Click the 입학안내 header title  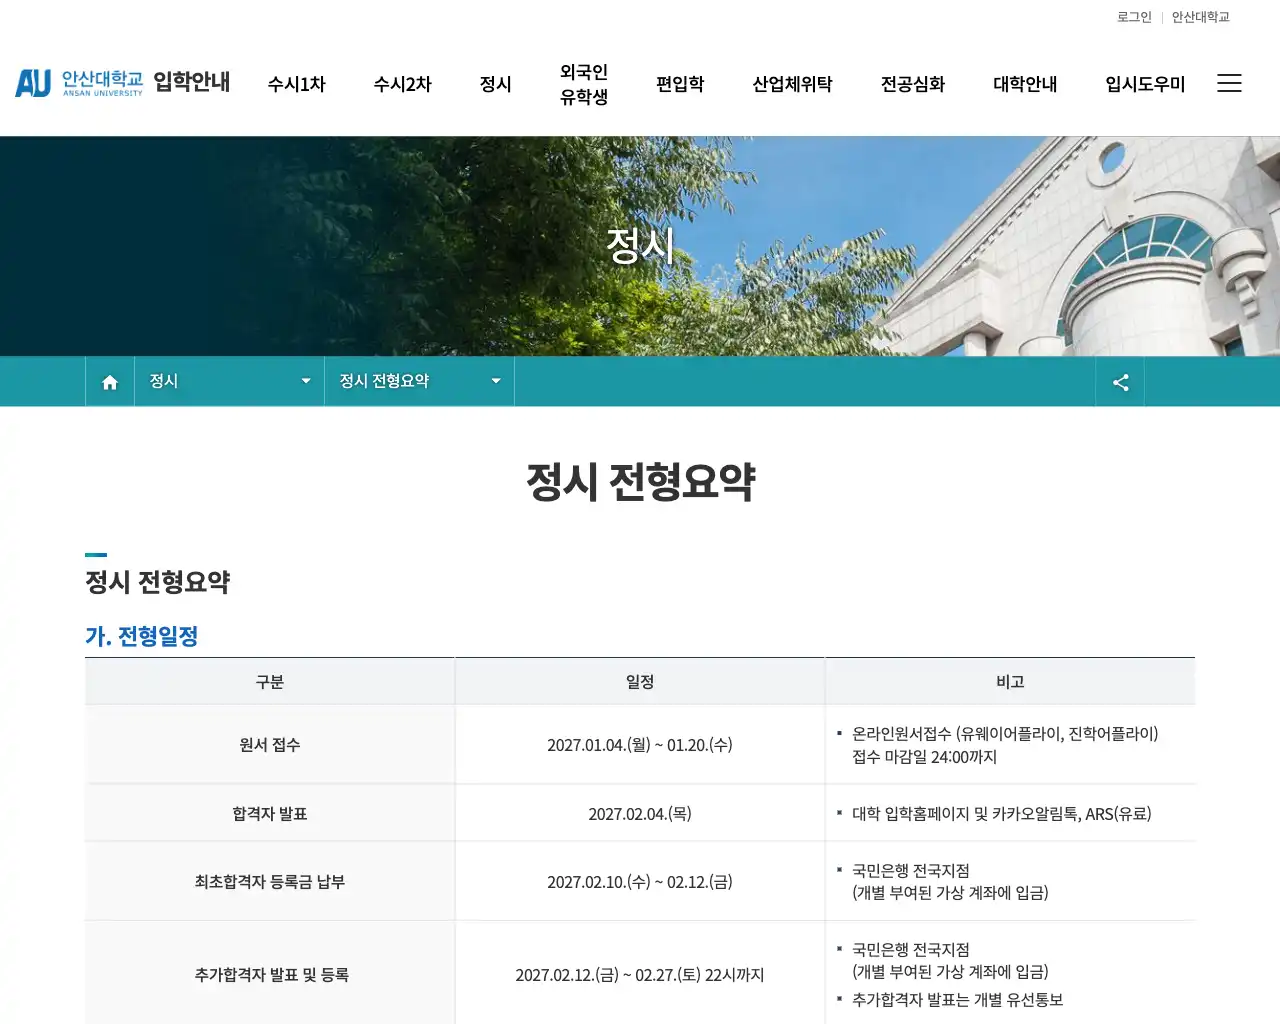click(x=192, y=82)
